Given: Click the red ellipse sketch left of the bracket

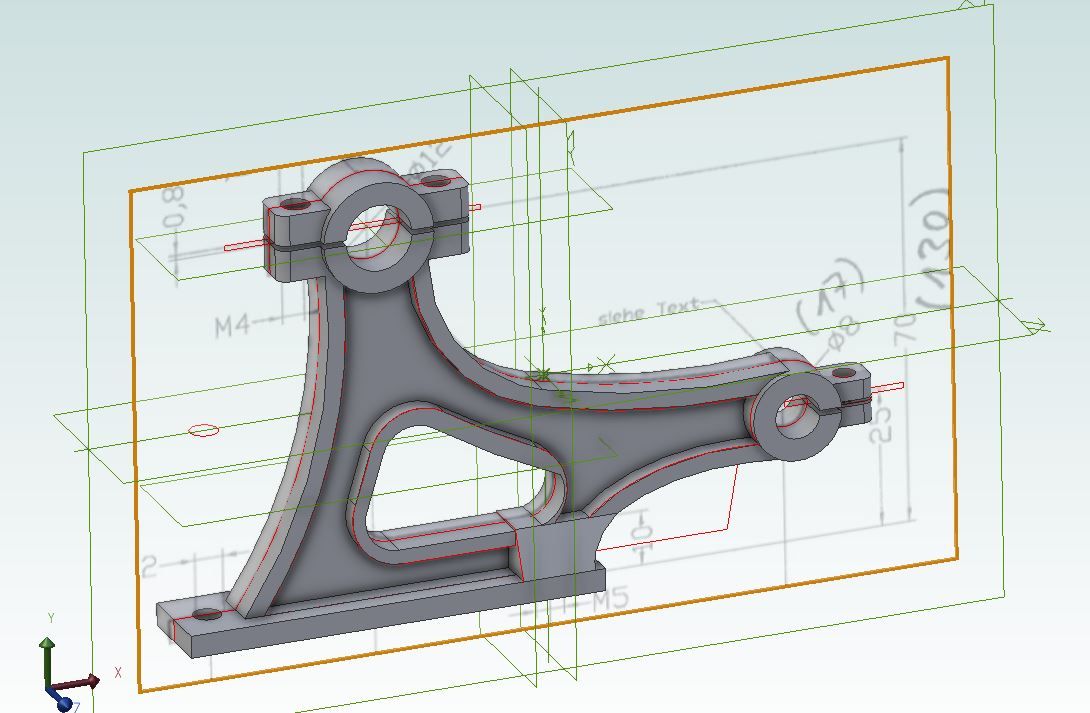Looking at the screenshot, I should pos(204,430).
